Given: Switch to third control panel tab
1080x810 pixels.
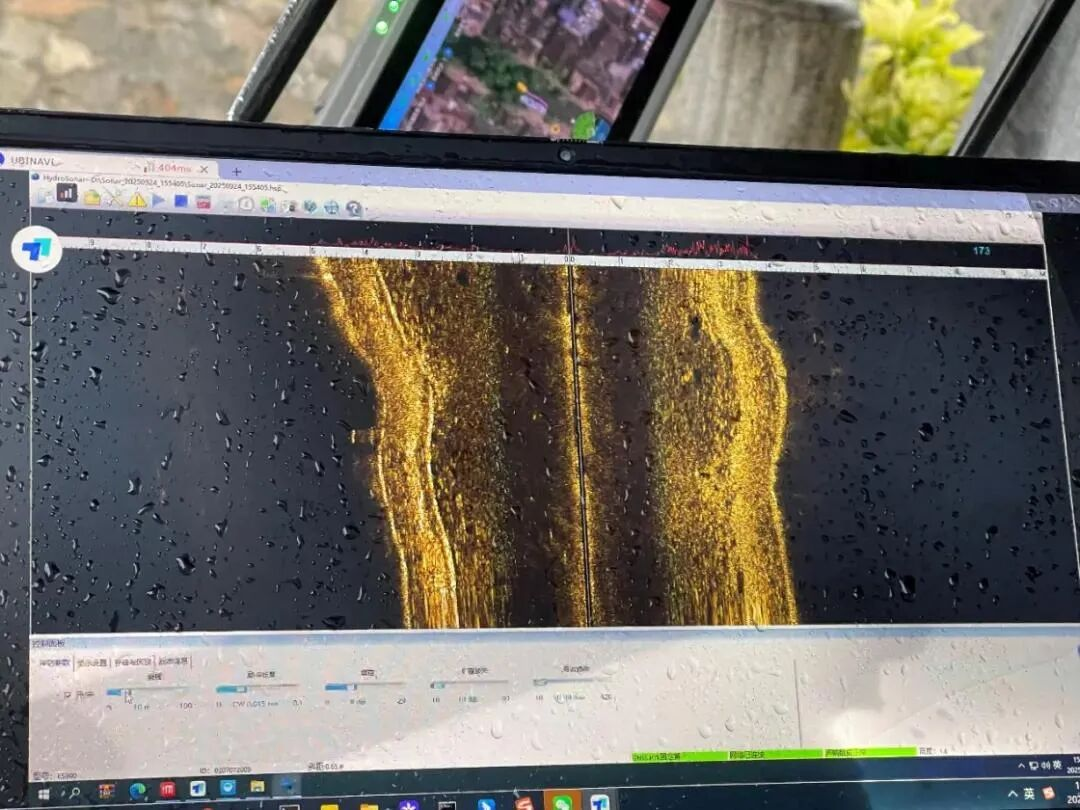Looking at the screenshot, I should [x=133, y=662].
